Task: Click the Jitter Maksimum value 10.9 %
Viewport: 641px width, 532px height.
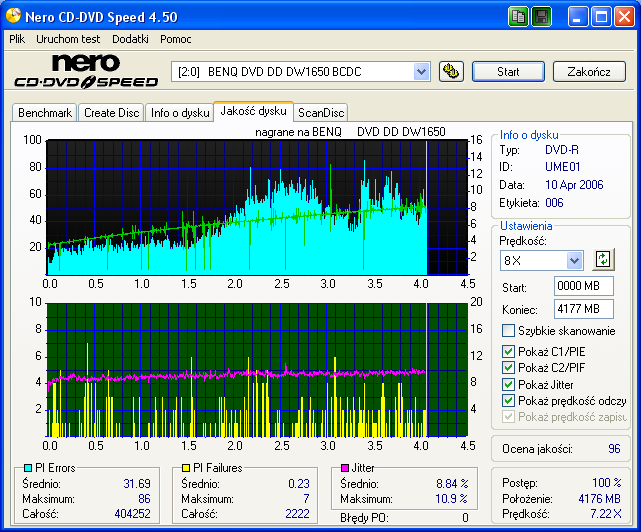Action: 451,499
